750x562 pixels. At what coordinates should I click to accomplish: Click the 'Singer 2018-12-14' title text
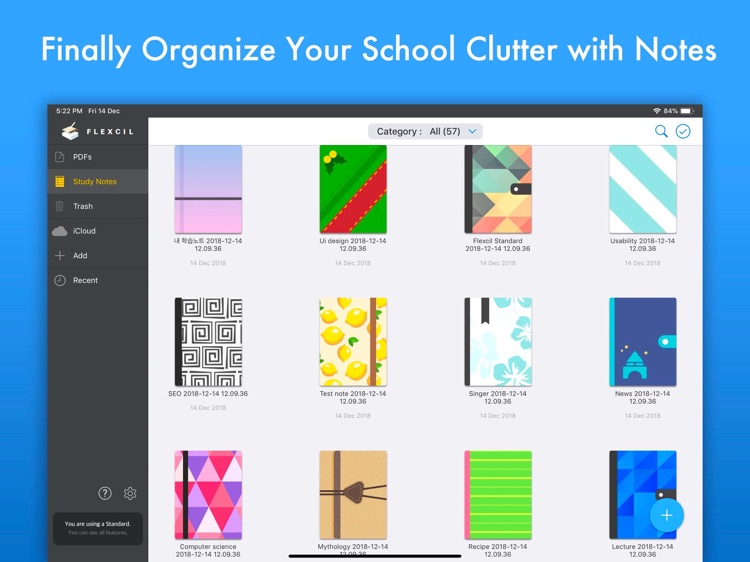click(498, 394)
